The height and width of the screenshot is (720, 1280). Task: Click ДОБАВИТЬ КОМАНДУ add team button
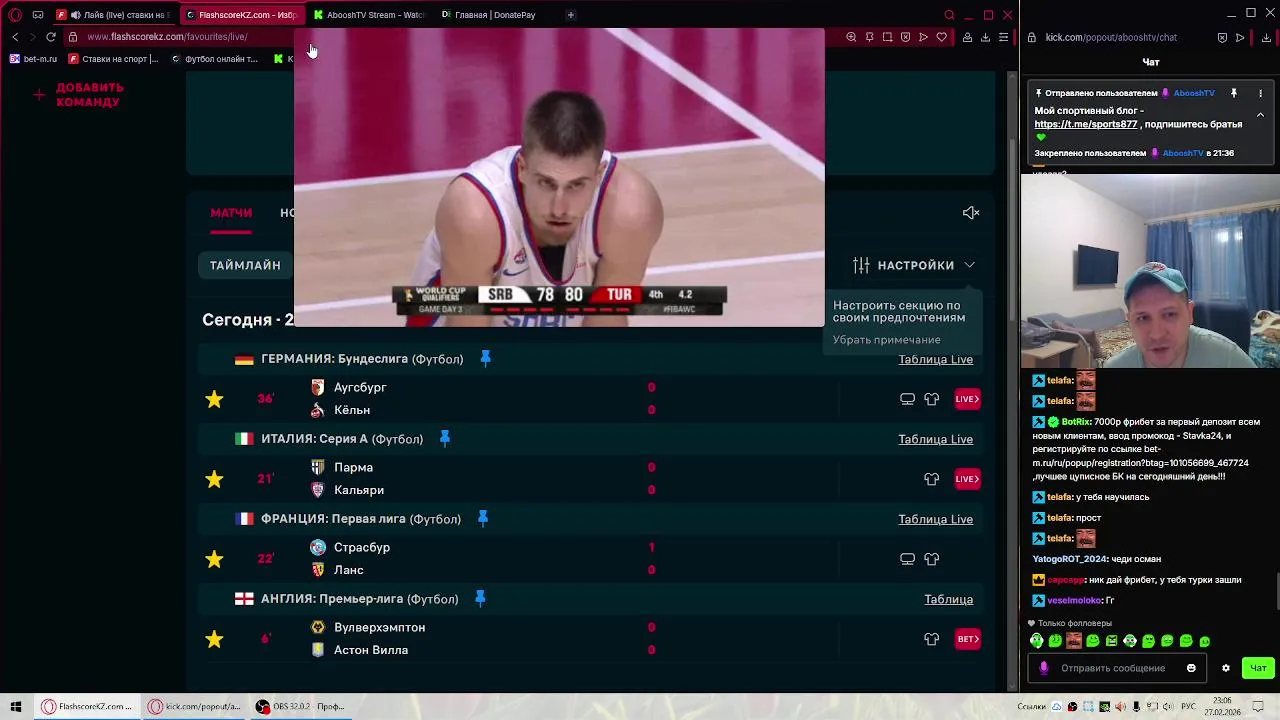click(79, 95)
